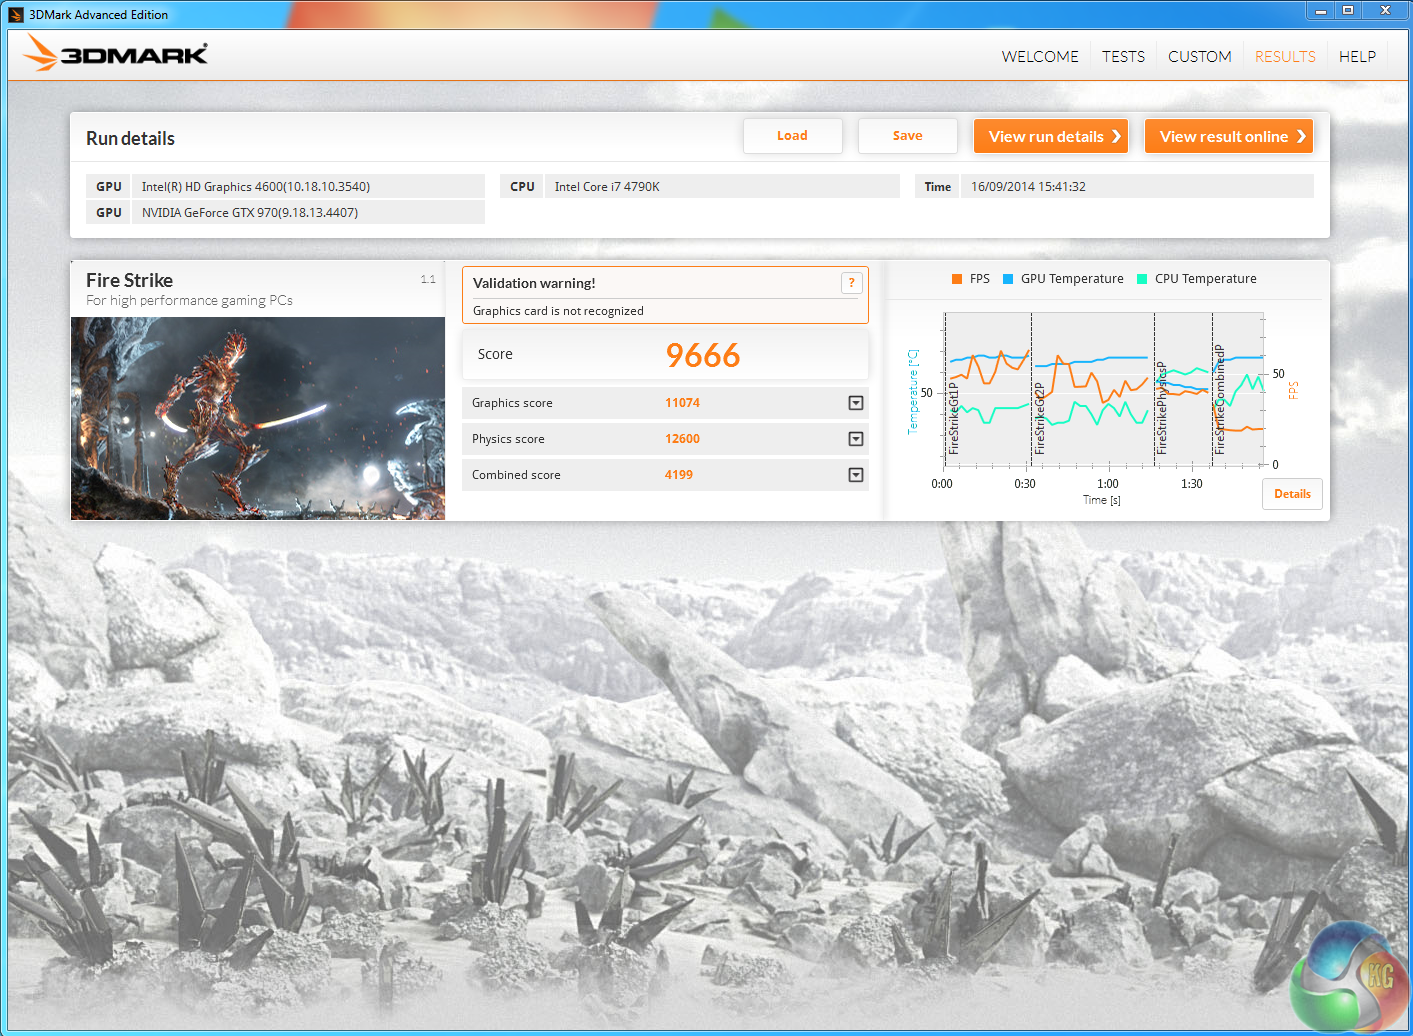Viewport: 1413px width, 1036px height.
Task: Open View run details
Action: tap(1051, 136)
